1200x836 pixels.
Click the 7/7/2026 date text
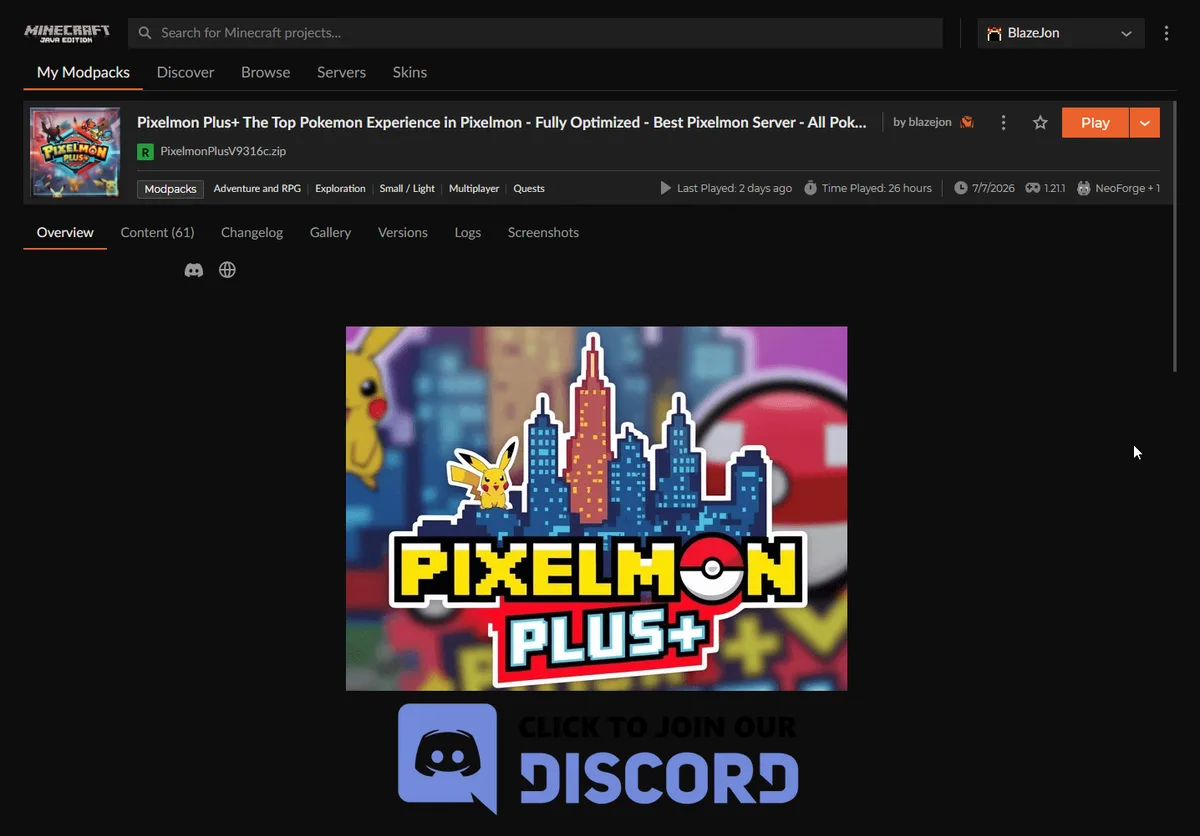992,188
